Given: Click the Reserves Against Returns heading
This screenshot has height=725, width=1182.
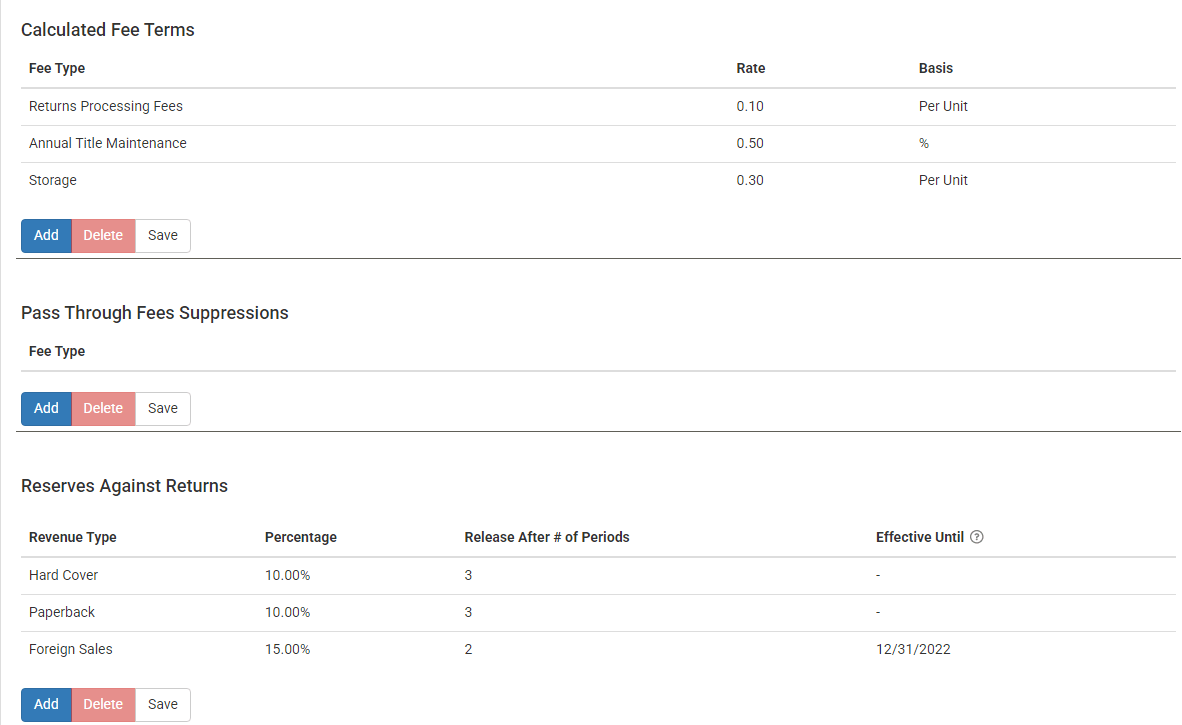Looking at the screenshot, I should pos(124,486).
